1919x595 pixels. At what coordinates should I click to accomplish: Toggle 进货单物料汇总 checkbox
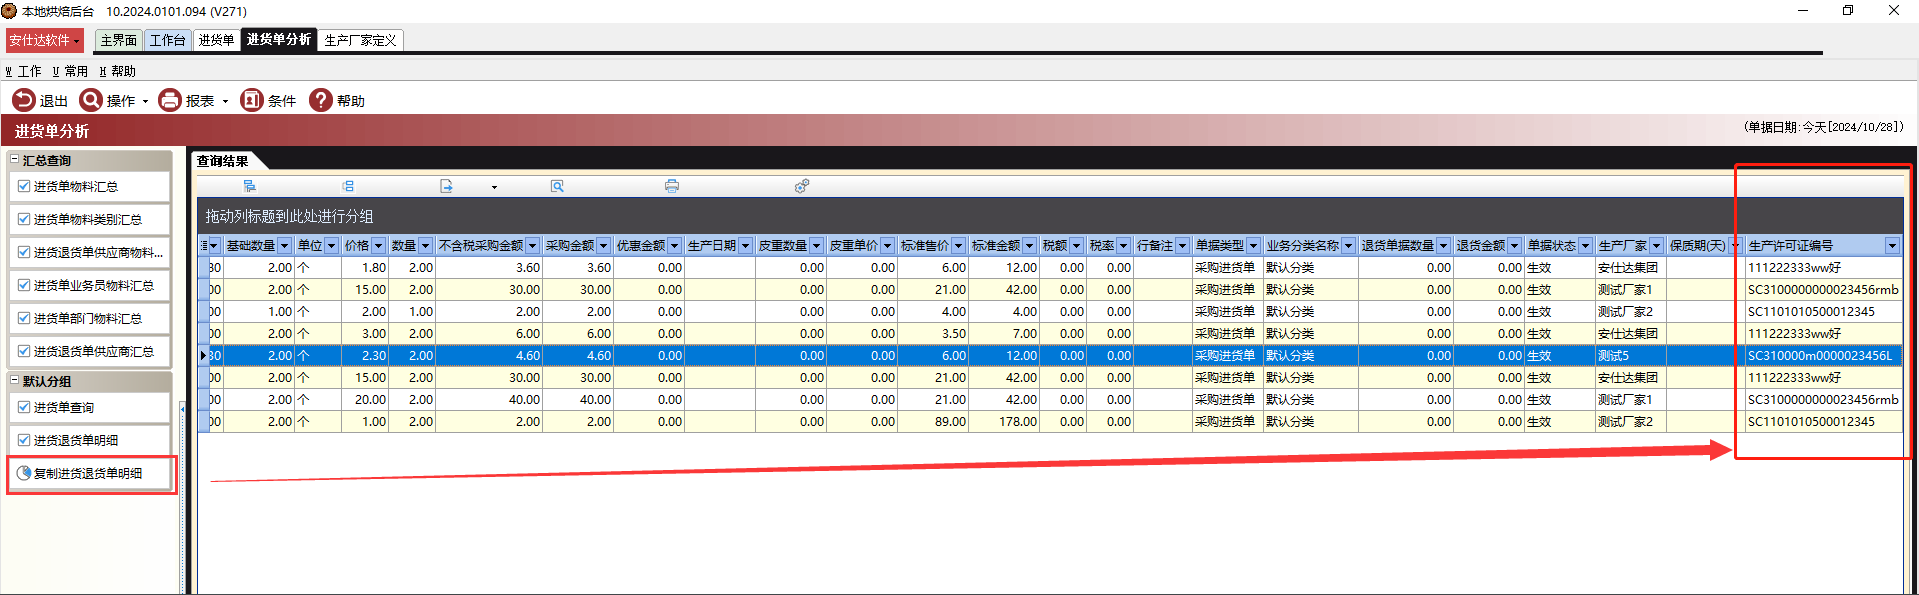tap(24, 186)
